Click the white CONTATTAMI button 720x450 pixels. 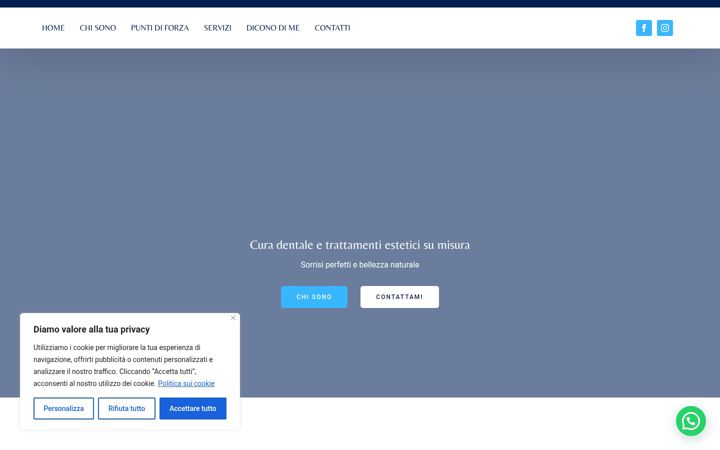pyautogui.click(x=399, y=297)
